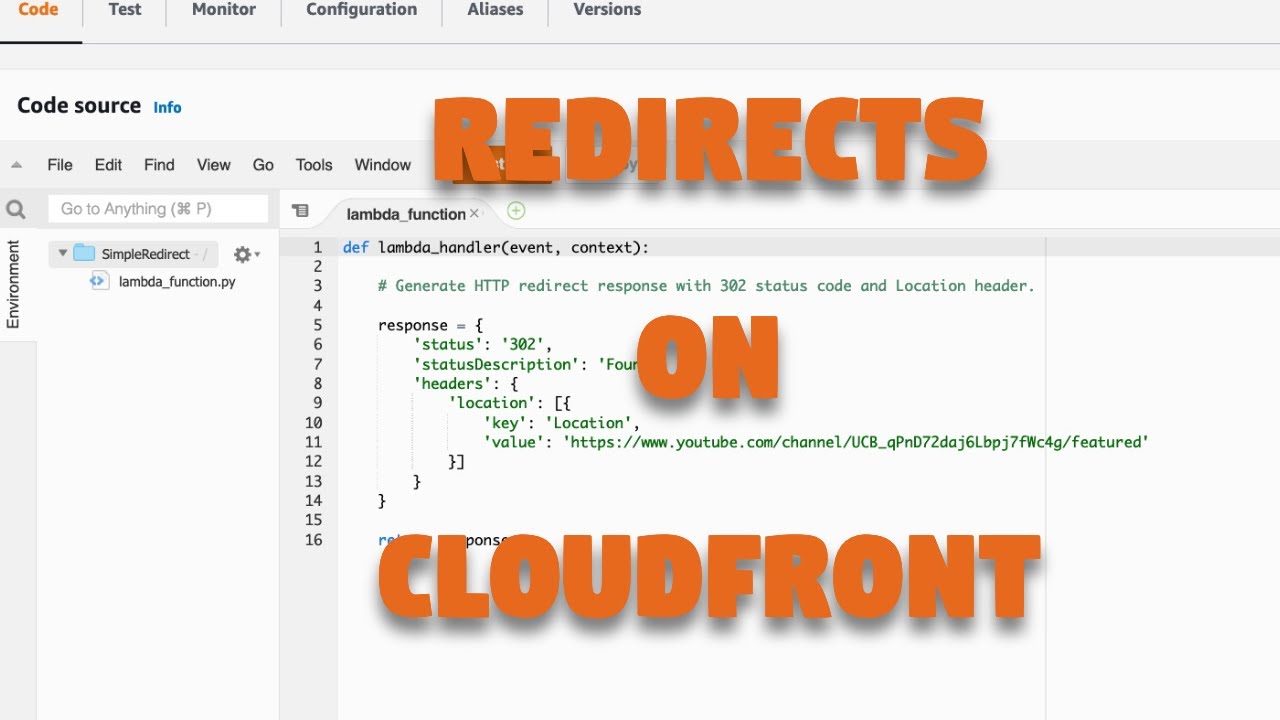The height and width of the screenshot is (720, 1280).
Task: Open the Monitor tab
Action: [222, 10]
